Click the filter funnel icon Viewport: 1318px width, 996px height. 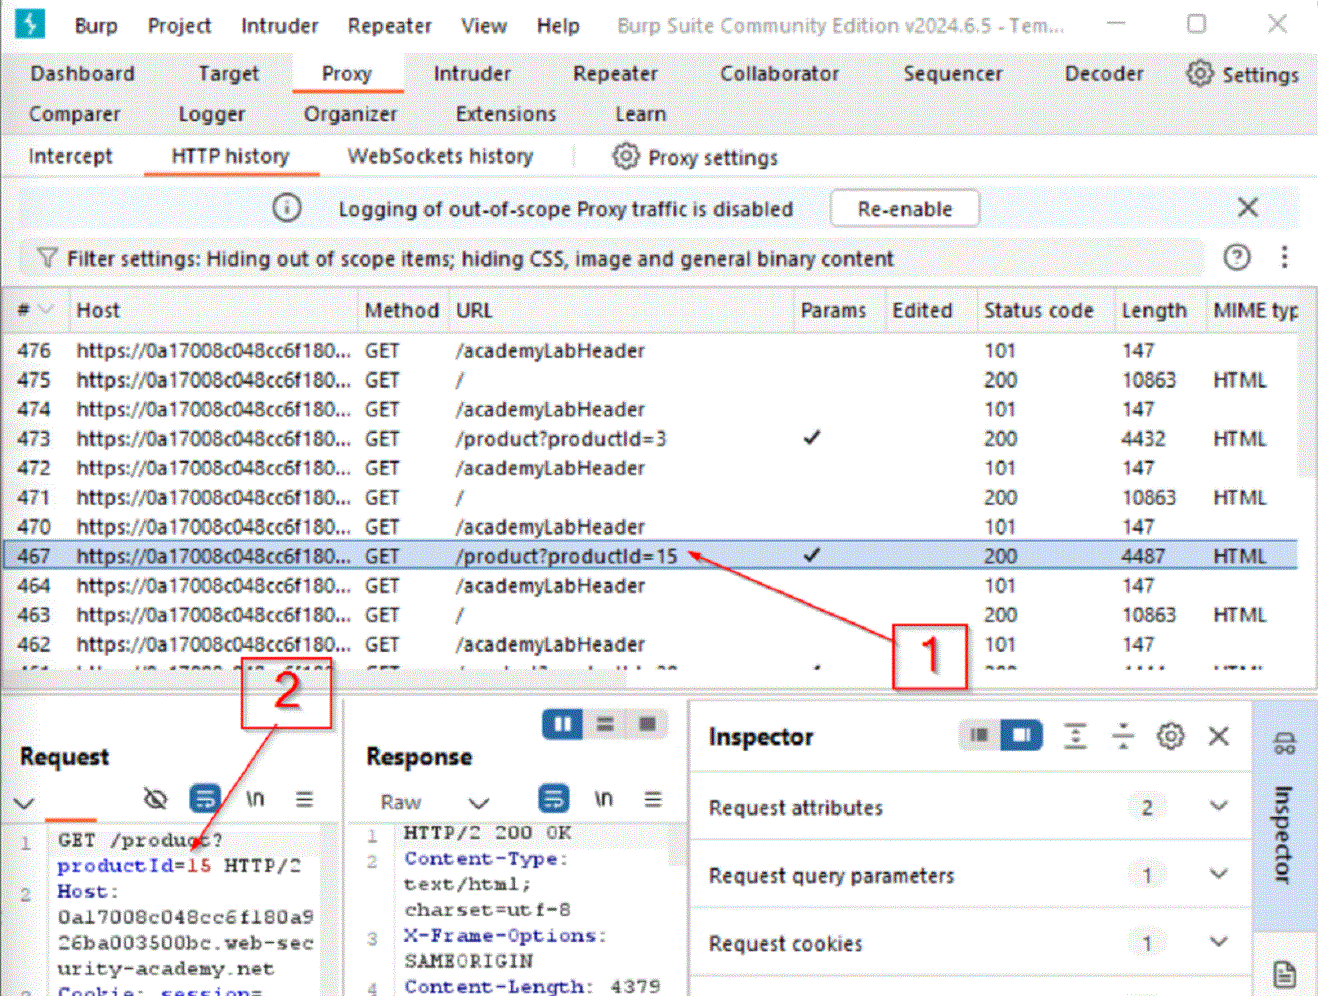pos(47,258)
